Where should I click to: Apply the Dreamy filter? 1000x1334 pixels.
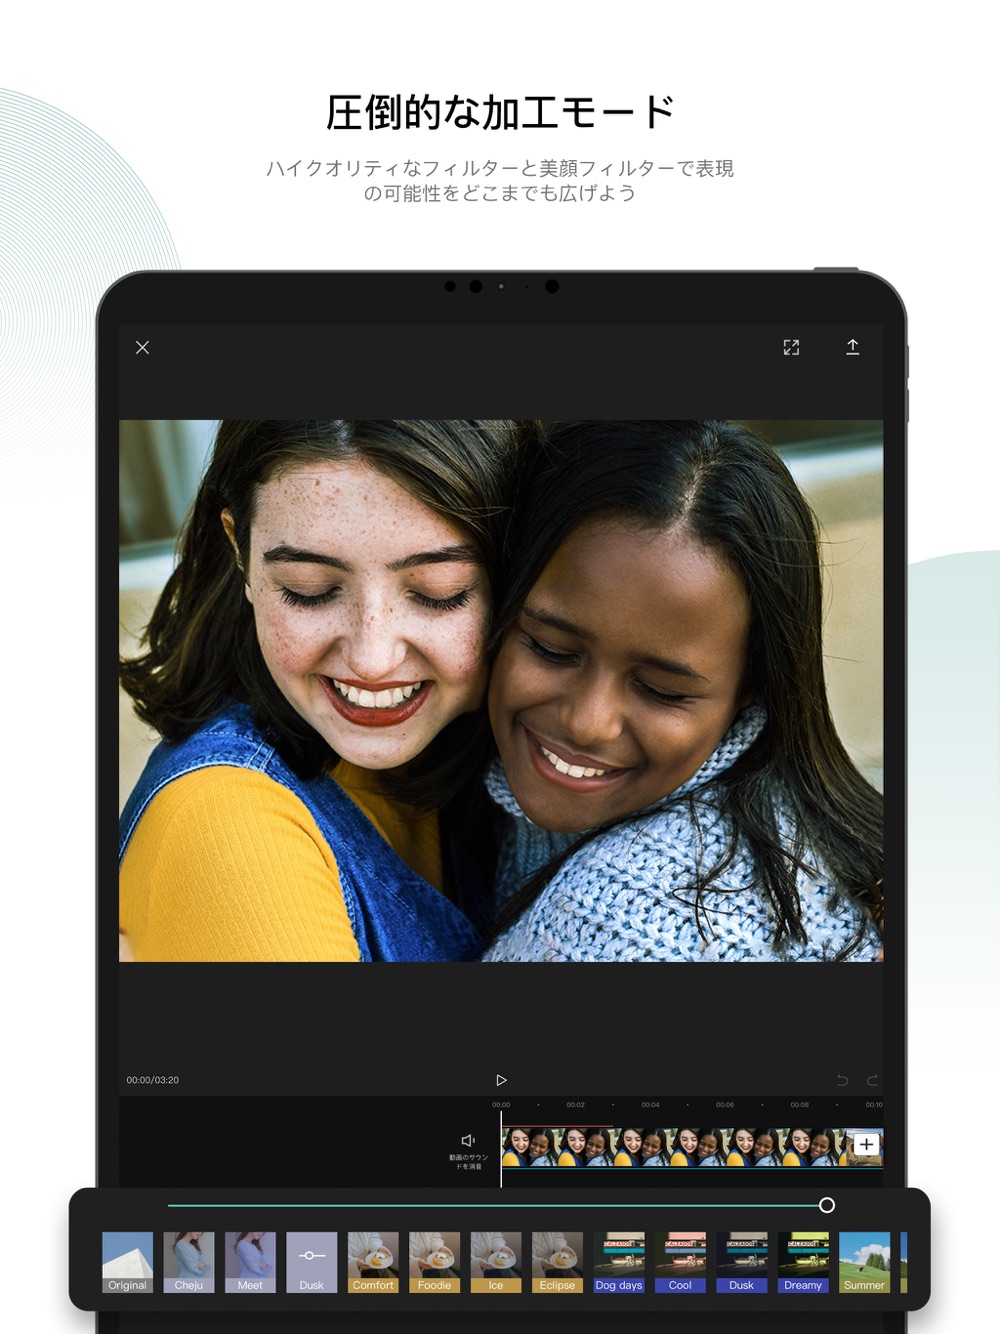point(803,1262)
